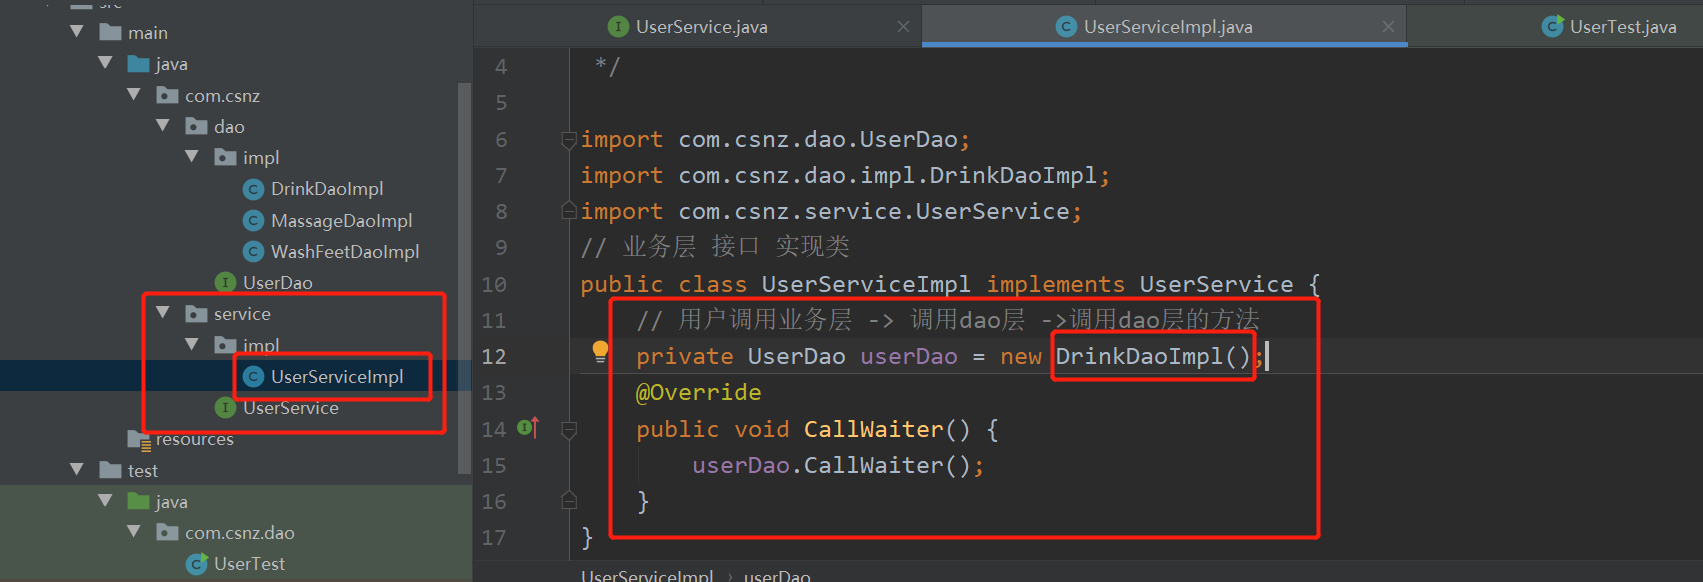Click the UserServiceImpl.java tab class icon
This screenshot has width=1703, height=582.
tap(1067, 27)
